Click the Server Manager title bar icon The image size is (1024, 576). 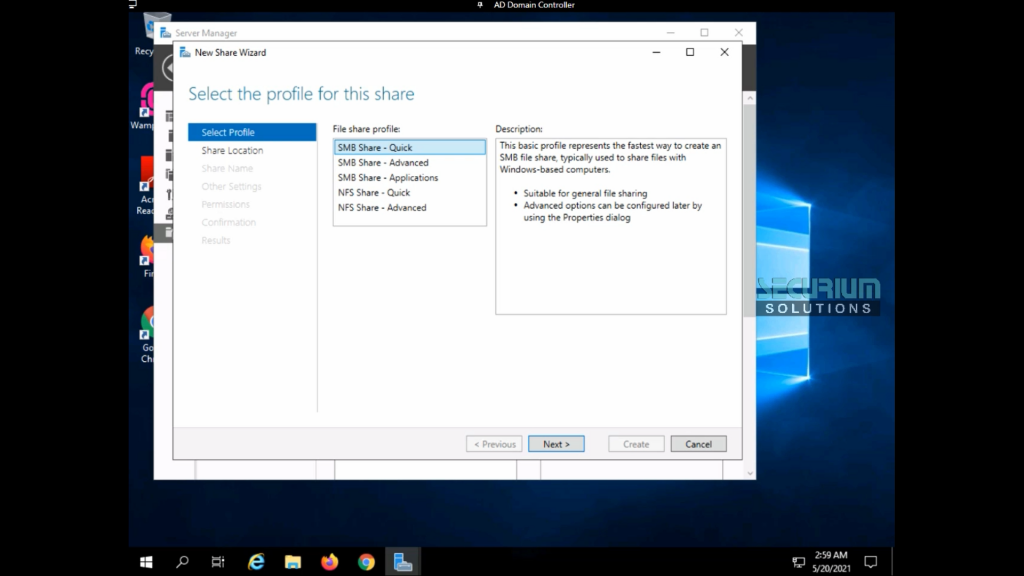tap(165, 33)
